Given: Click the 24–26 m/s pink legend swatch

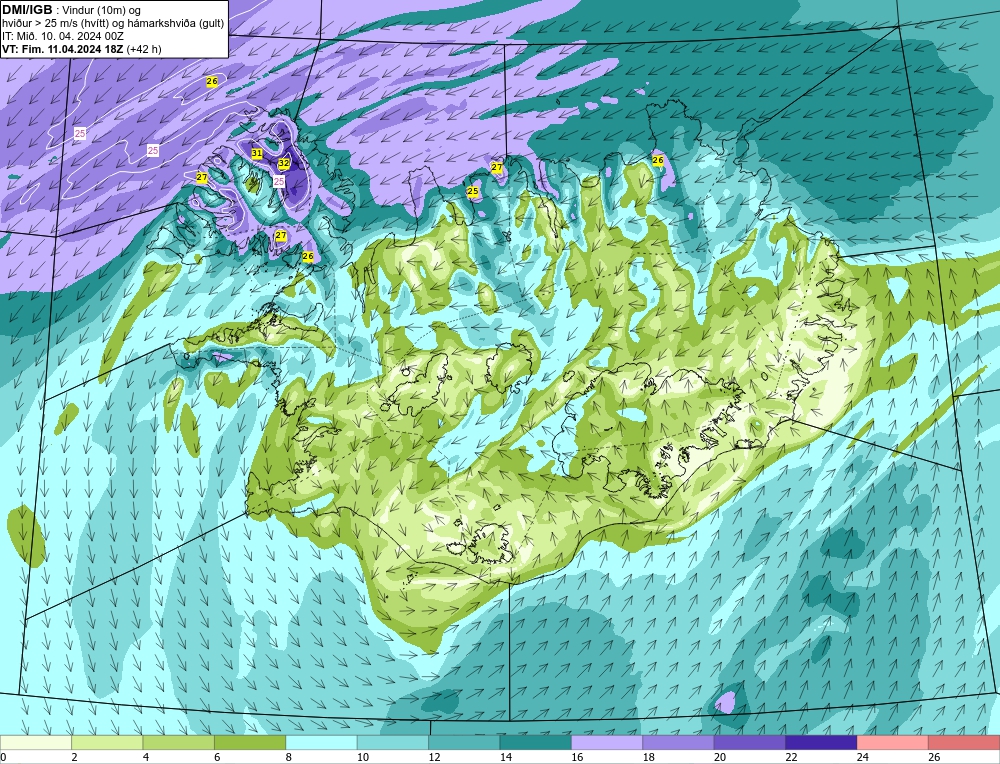Looking at the screenshot, I should [893, 742].
